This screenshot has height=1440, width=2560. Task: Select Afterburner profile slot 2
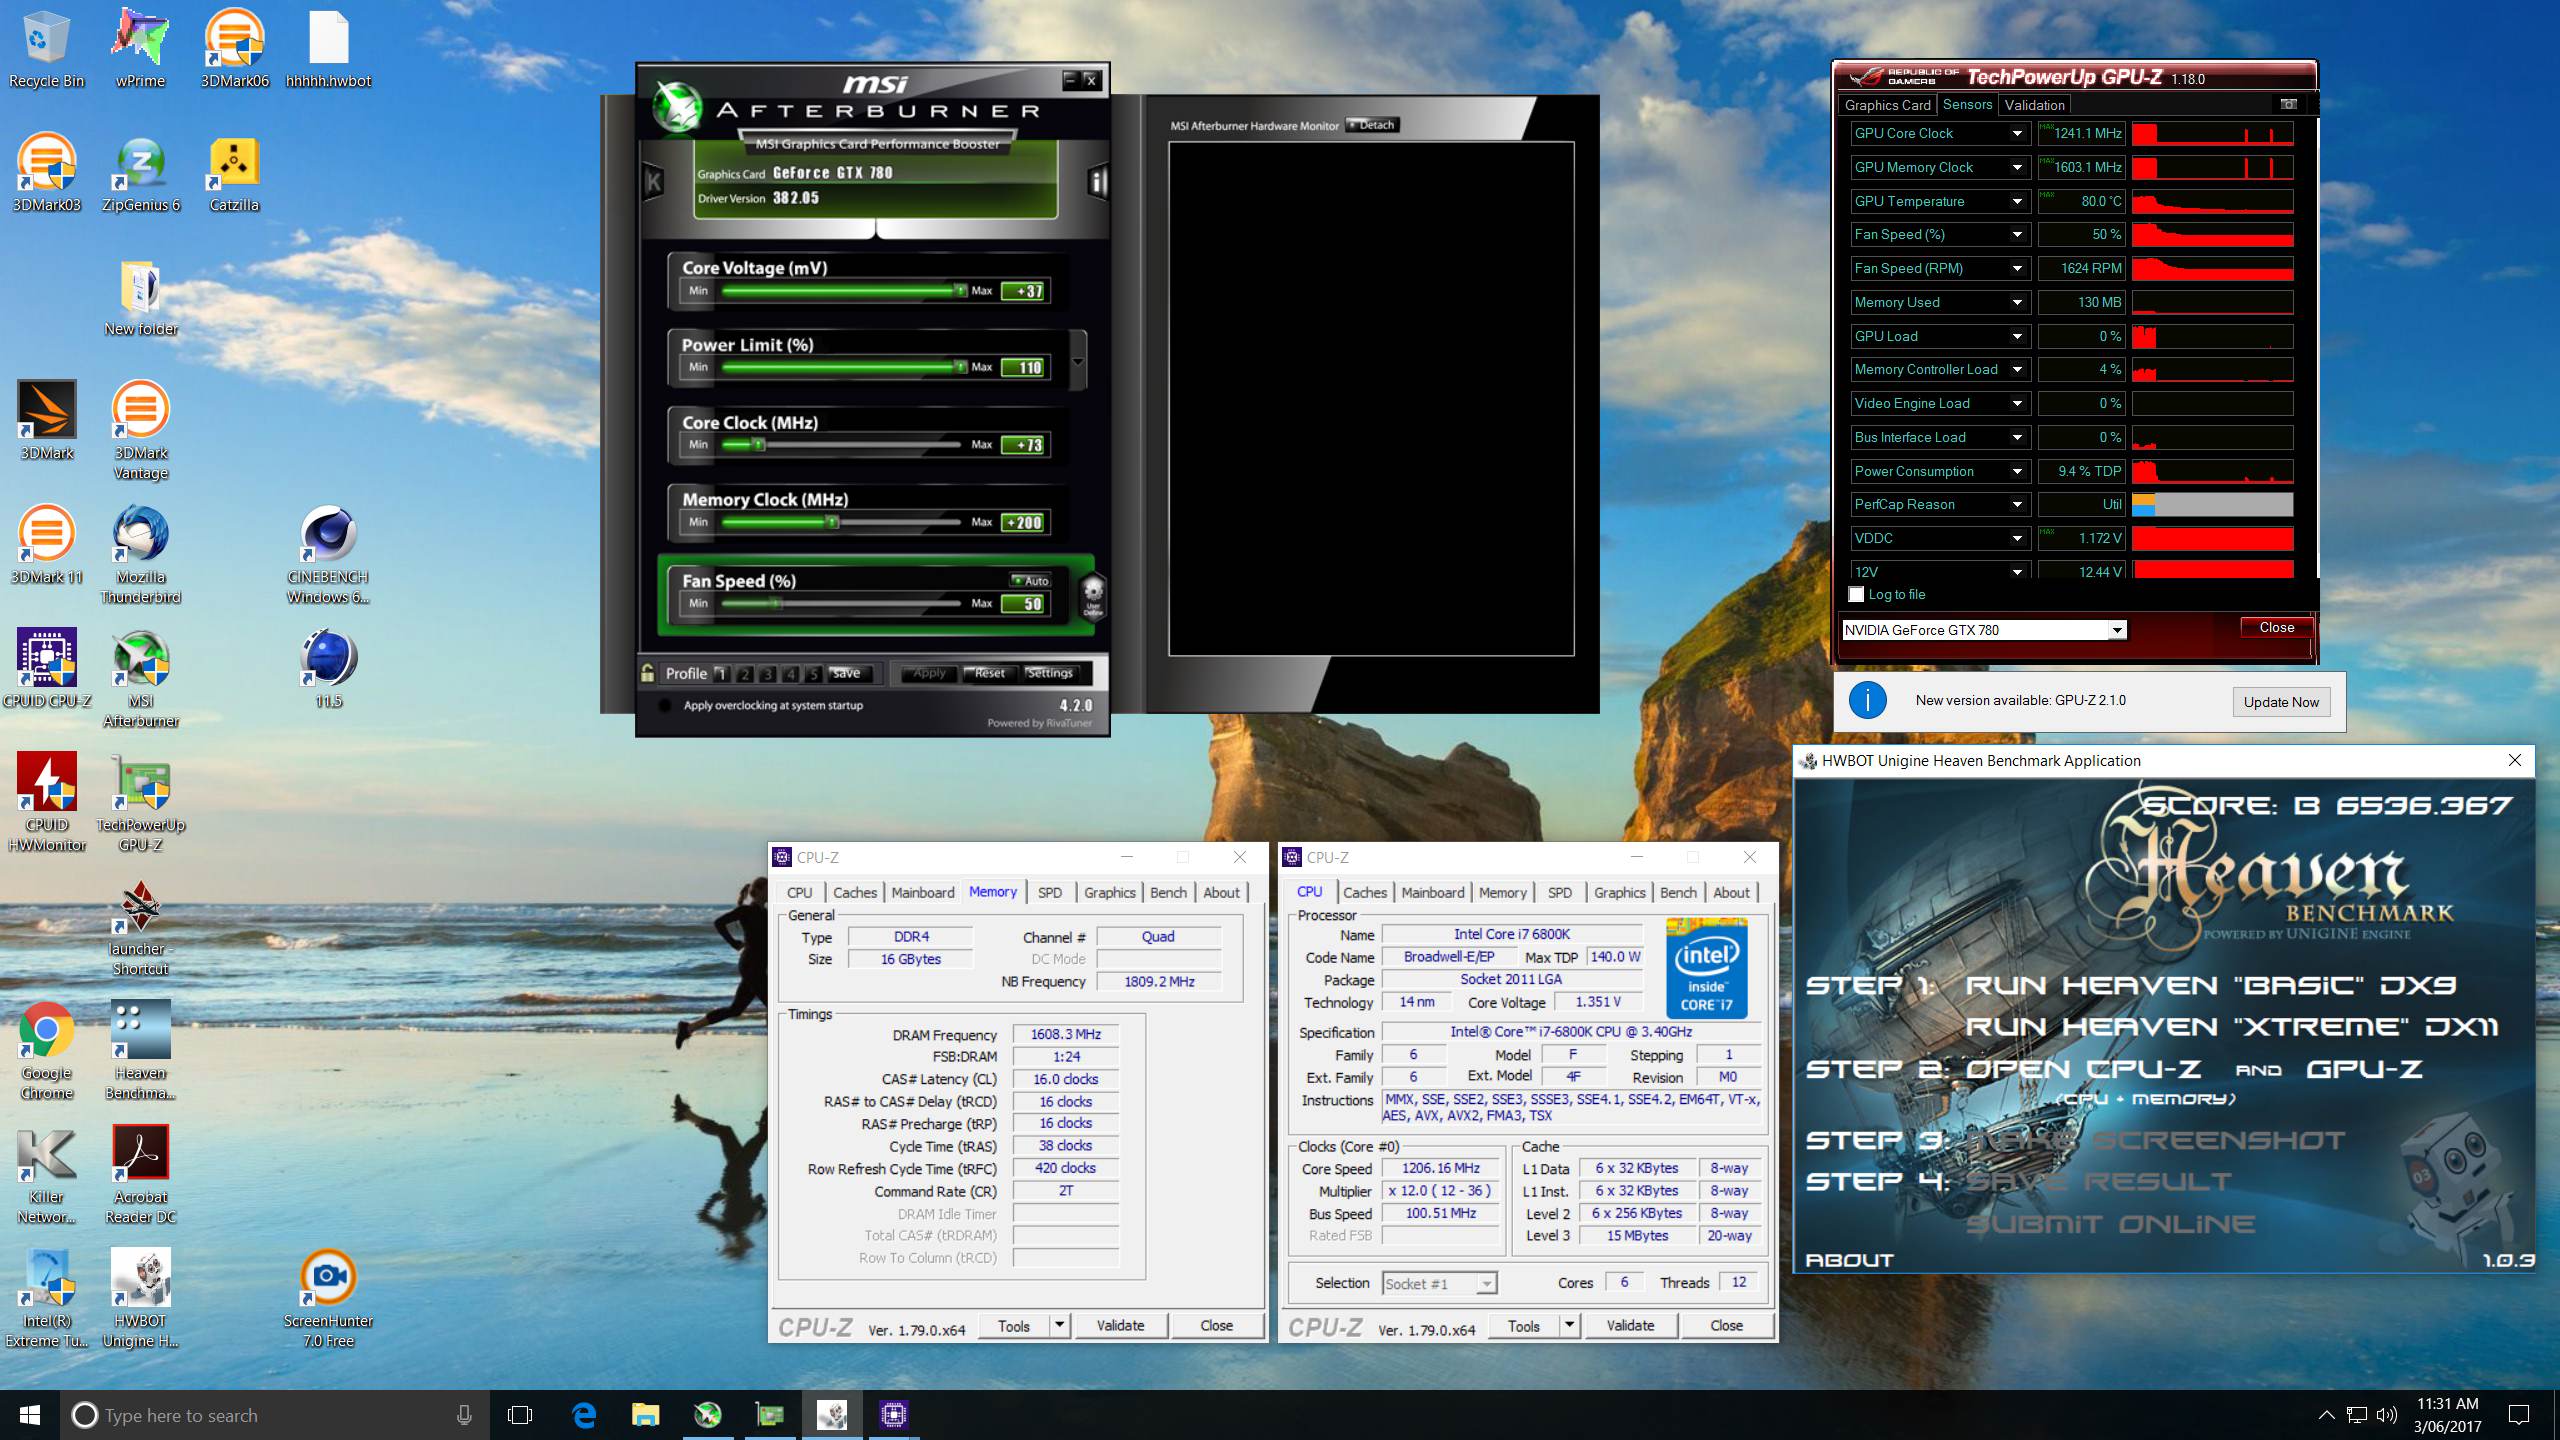point(745,674)
